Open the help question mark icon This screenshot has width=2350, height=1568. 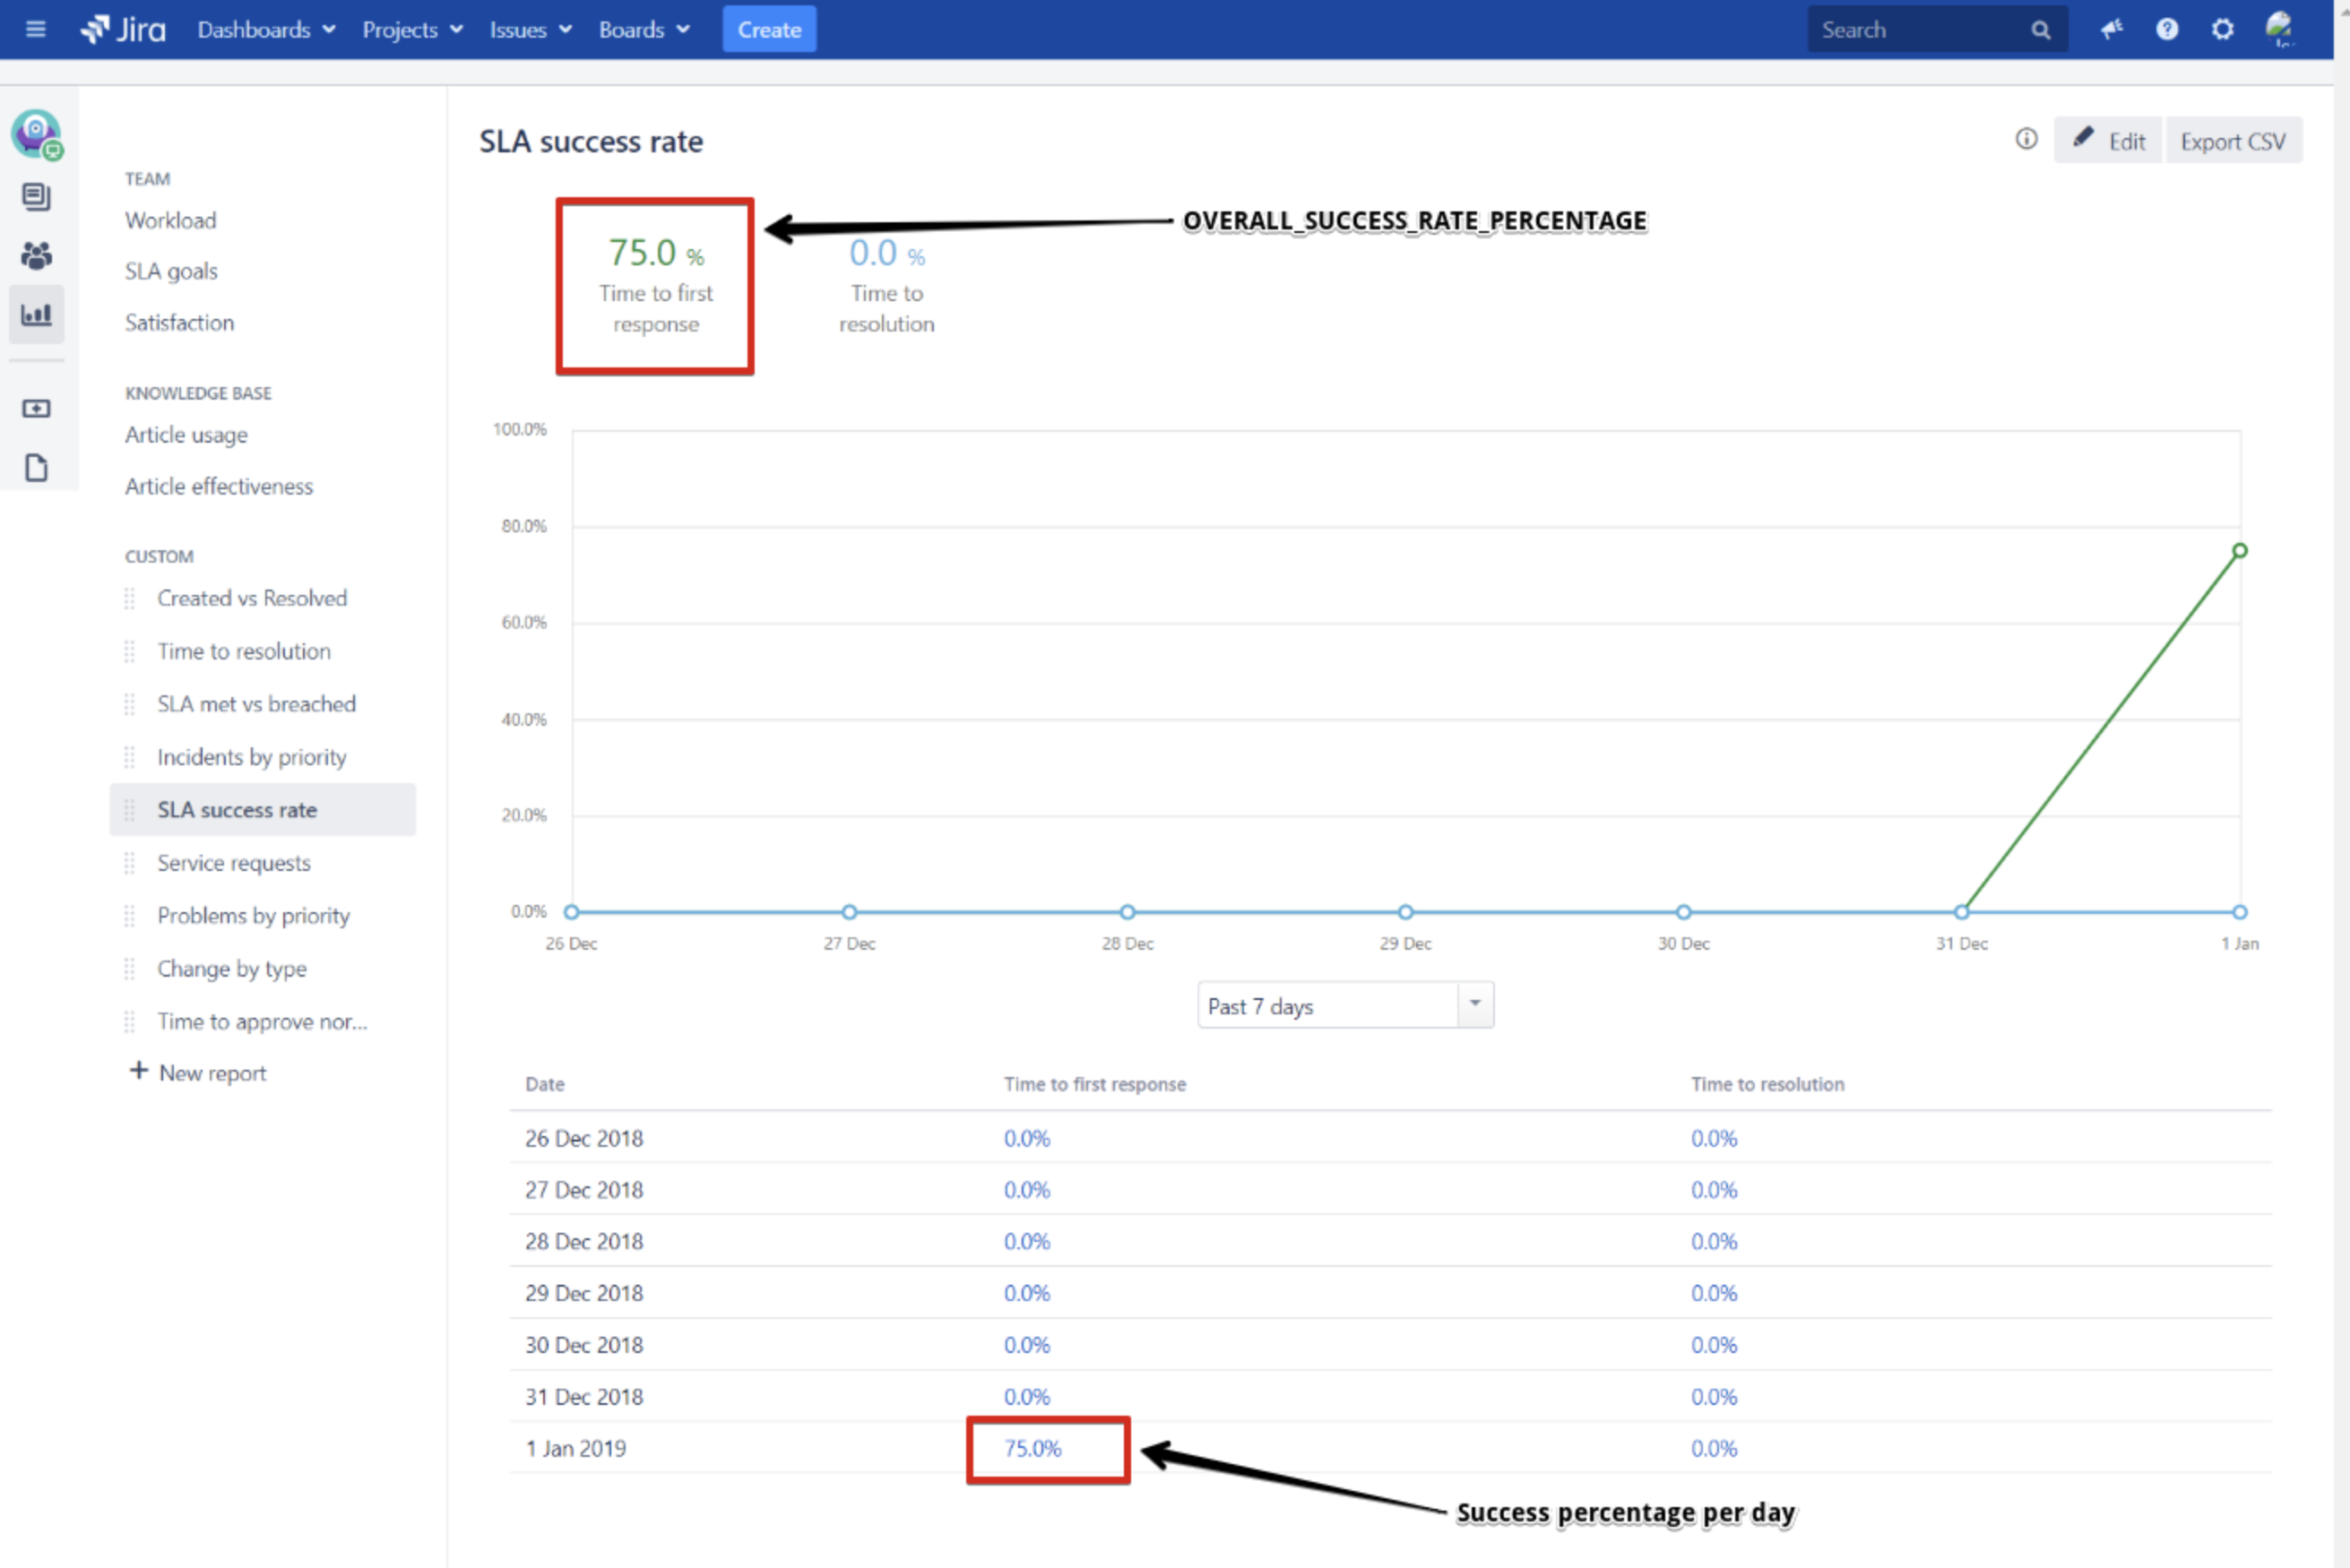pyautogui.click(x=2166, y=29)
